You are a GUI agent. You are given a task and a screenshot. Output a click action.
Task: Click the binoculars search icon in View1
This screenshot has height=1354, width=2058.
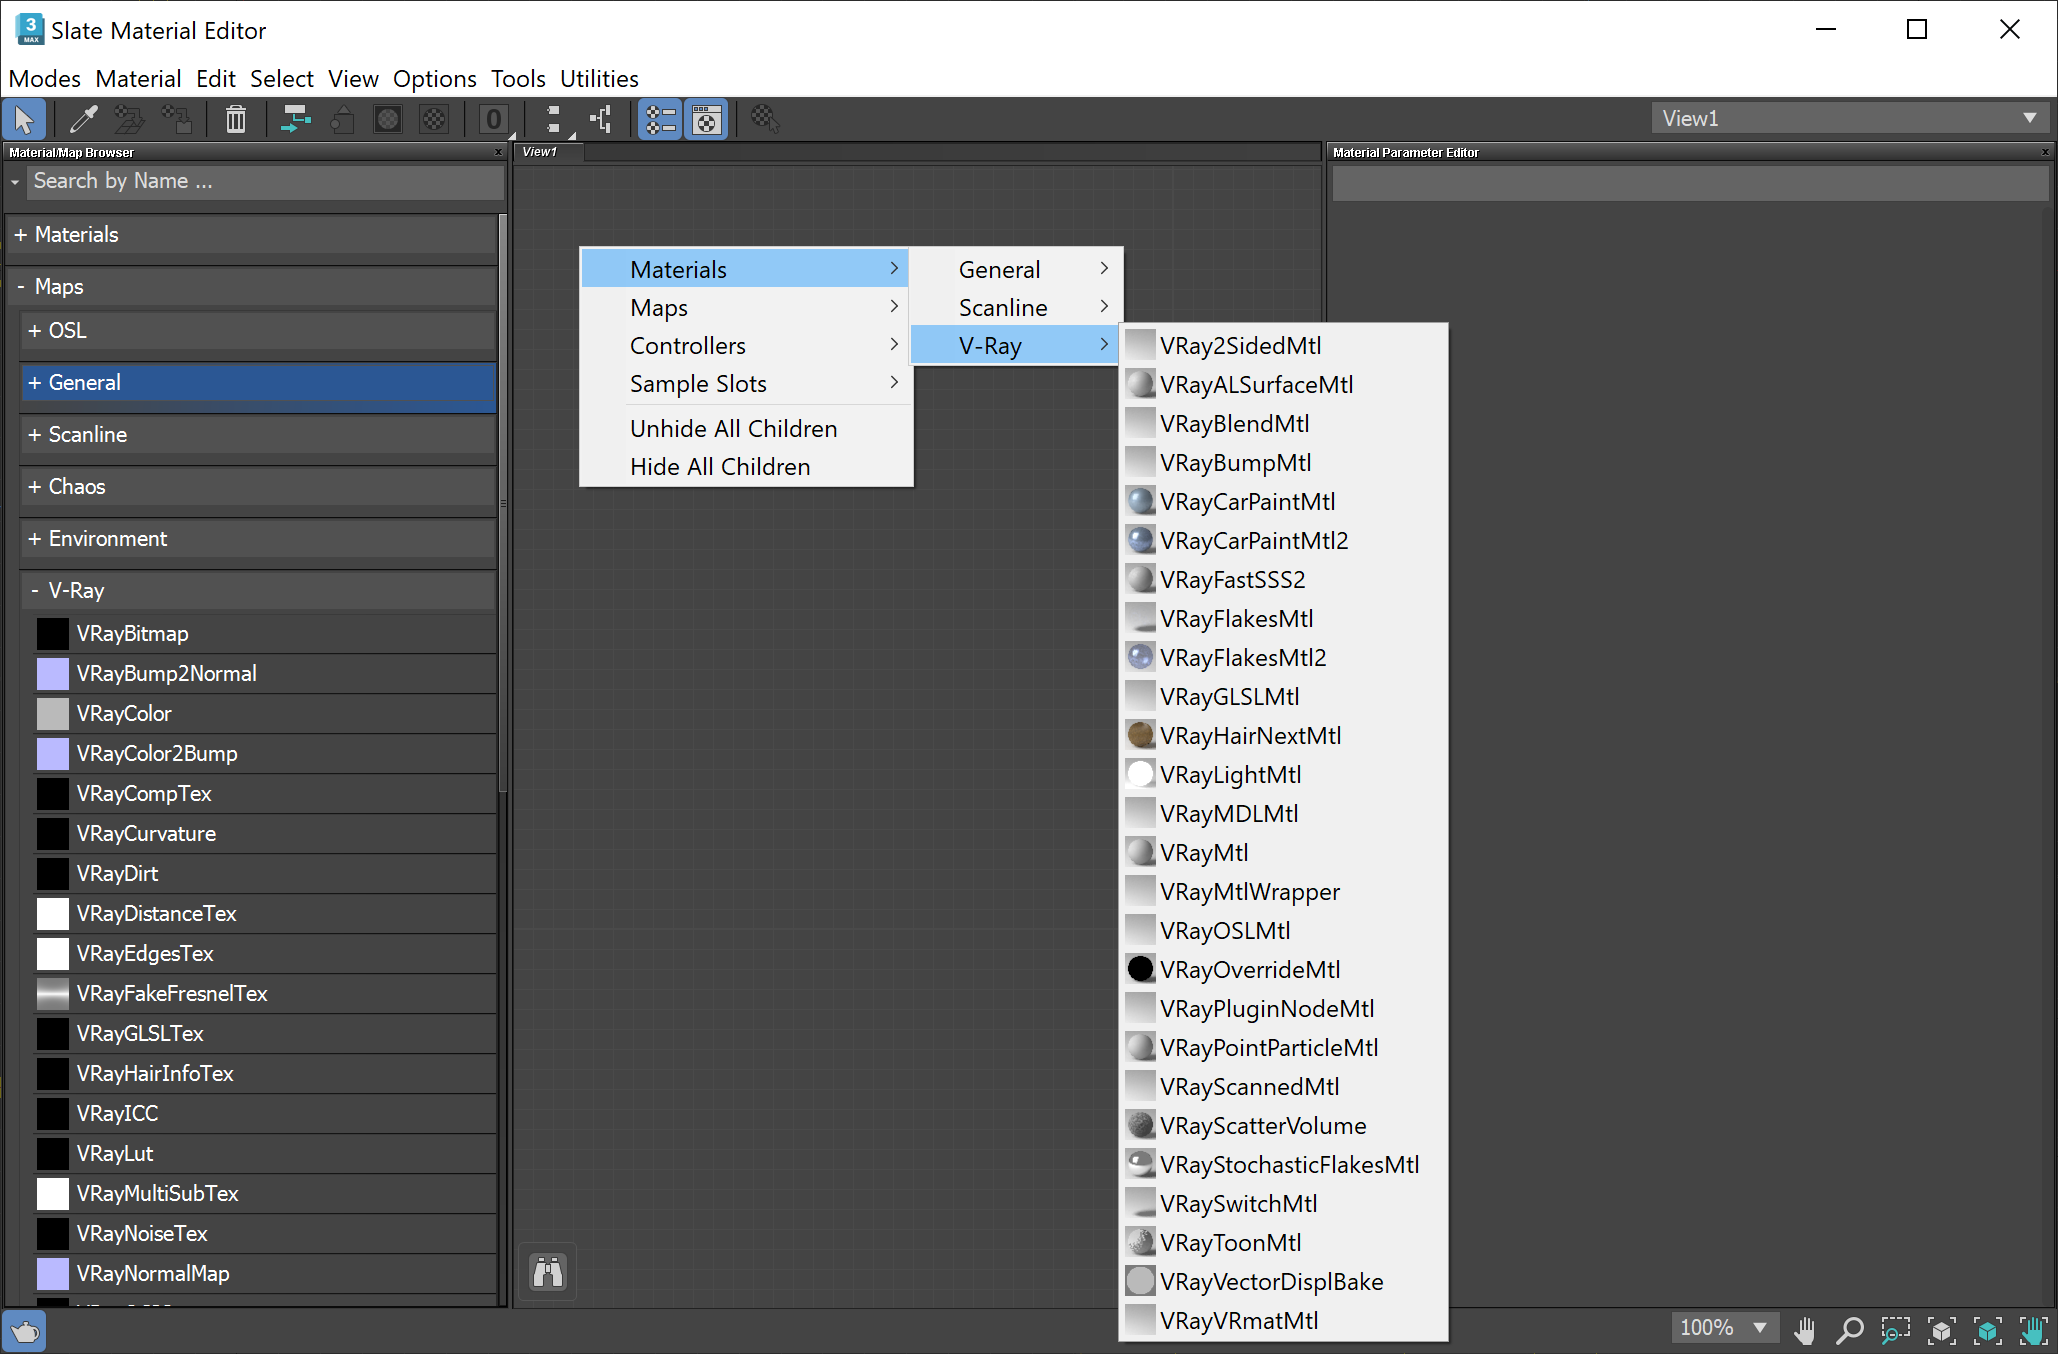coord(548,1271)
